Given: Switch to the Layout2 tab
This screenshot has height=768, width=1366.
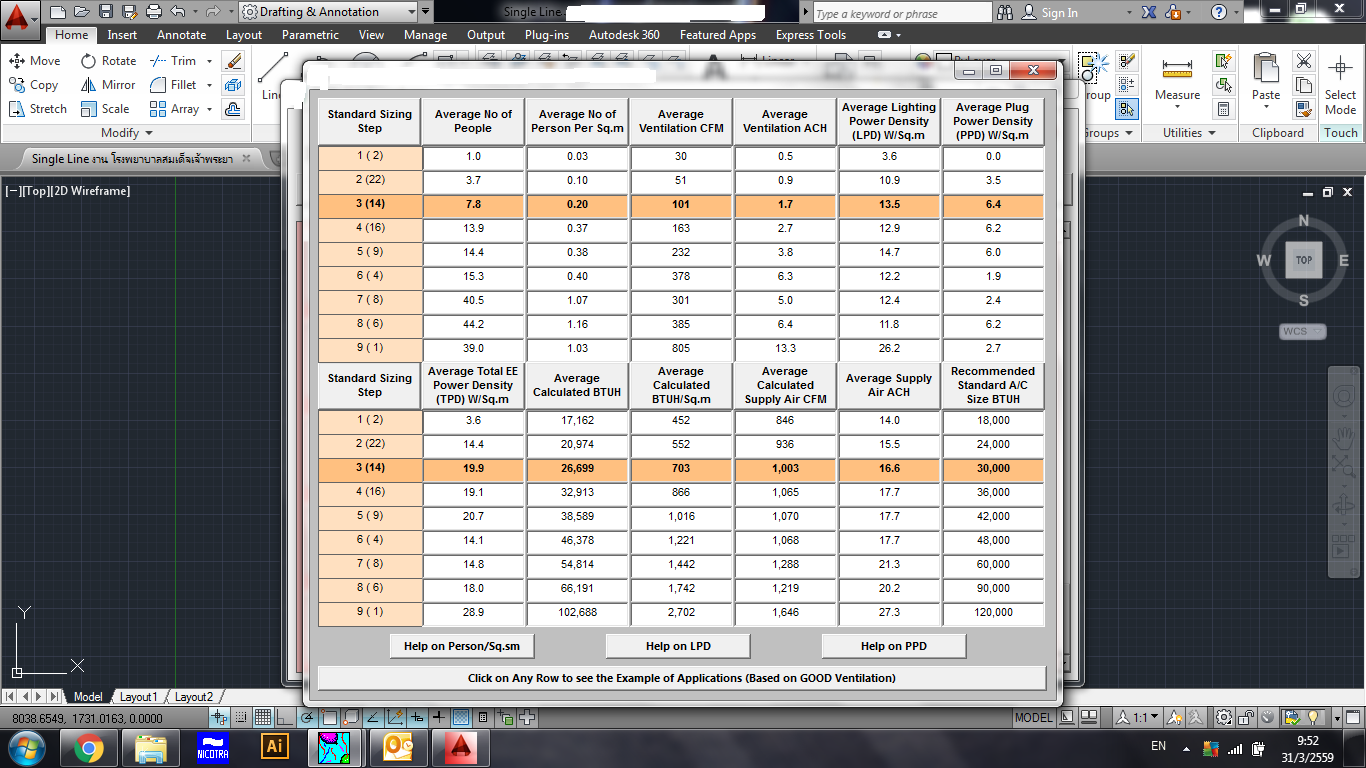Looking at the screenshot, I should (193, 697).
